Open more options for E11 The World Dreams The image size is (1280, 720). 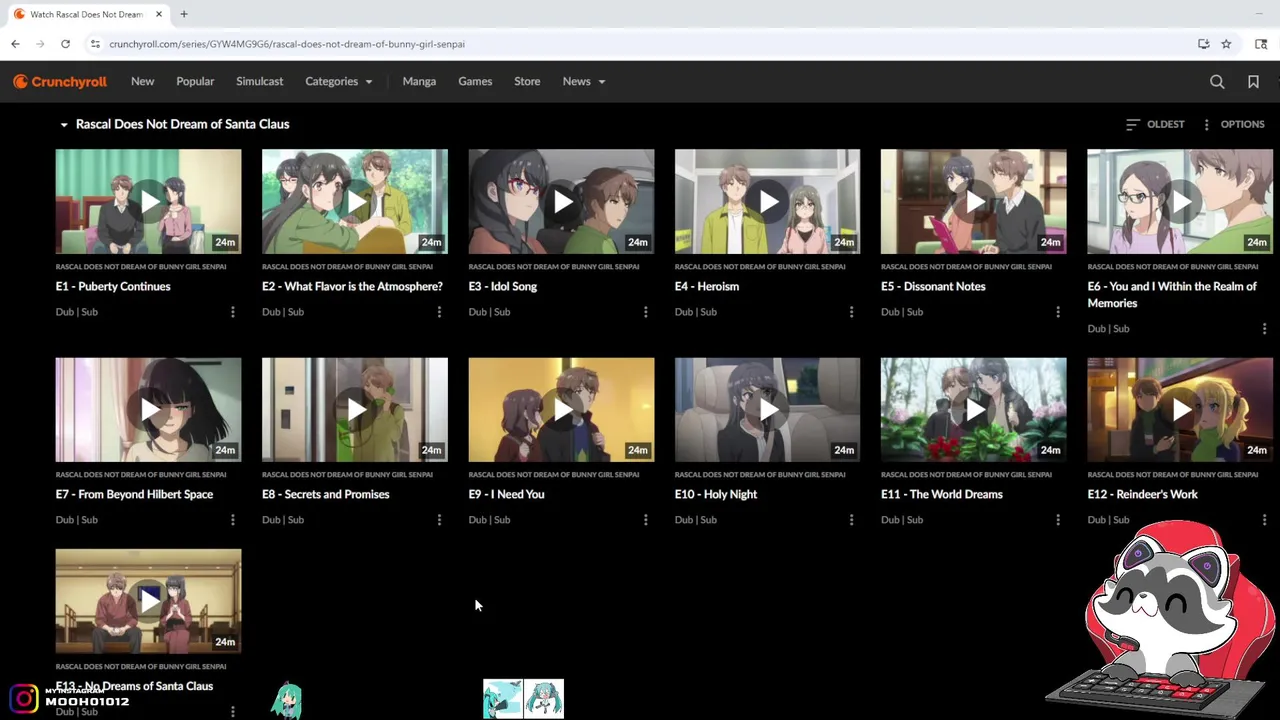(1058, 520)
